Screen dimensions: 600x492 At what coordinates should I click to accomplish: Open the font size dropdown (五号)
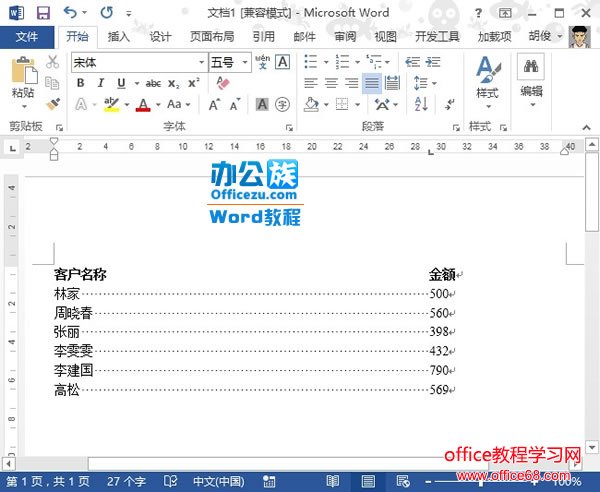coord(245,62)
